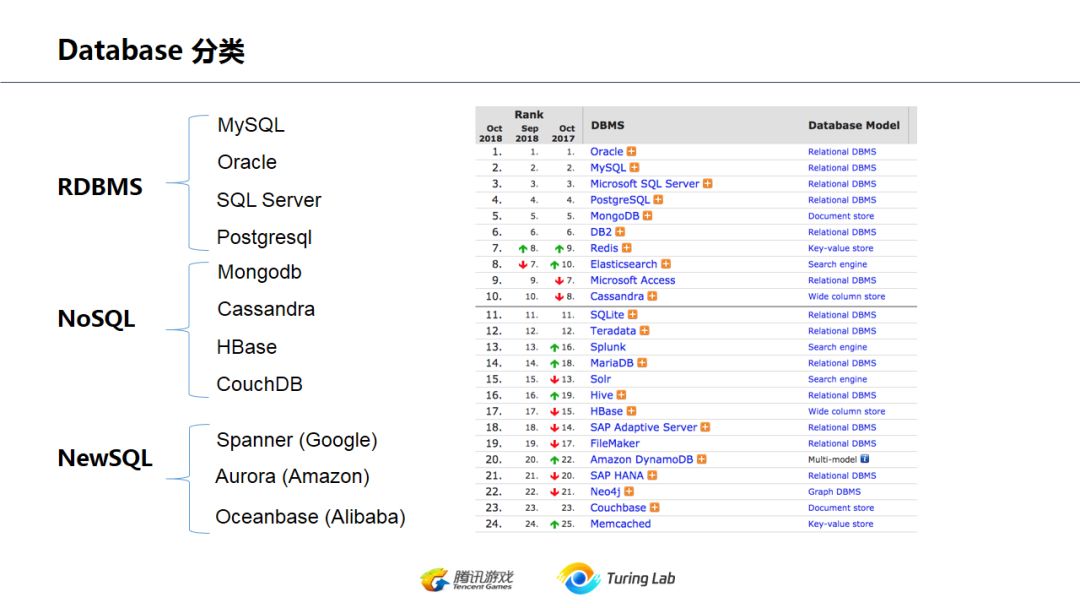Open the FileMaker link
This screenshot has width=1080, height=608.
point(614,443)
